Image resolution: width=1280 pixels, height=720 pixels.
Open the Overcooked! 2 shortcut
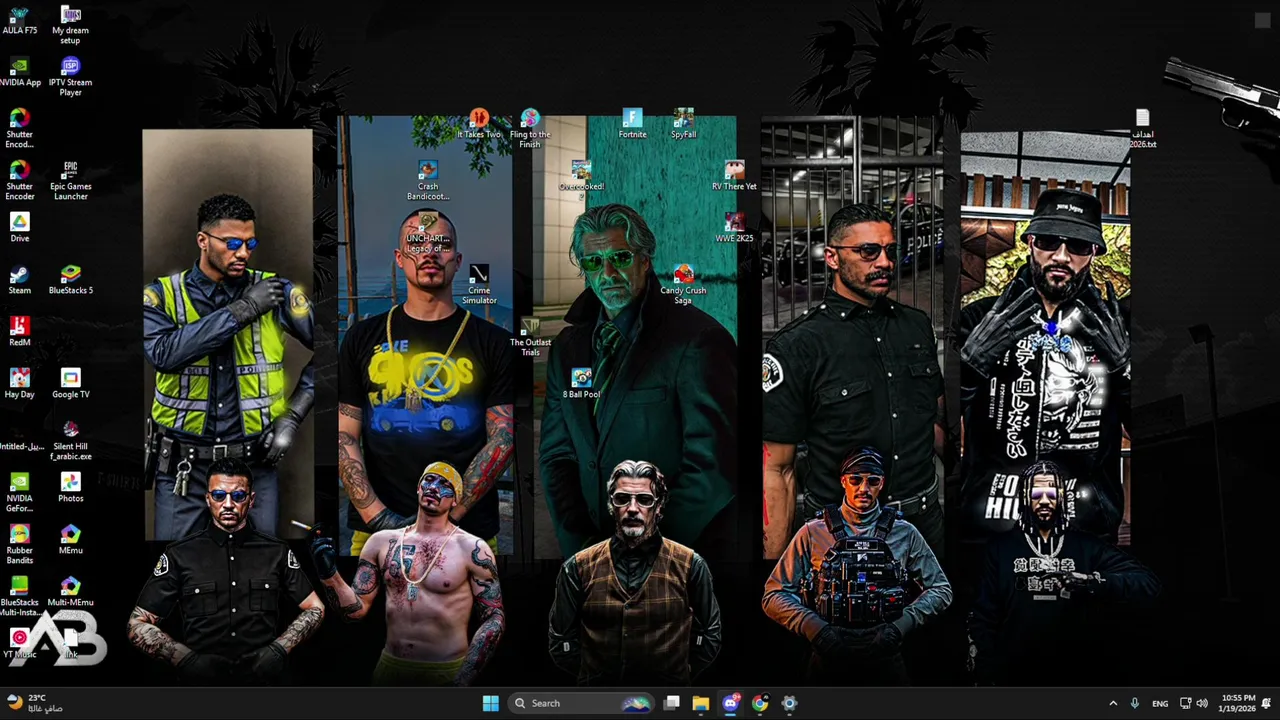coord(581,180)
